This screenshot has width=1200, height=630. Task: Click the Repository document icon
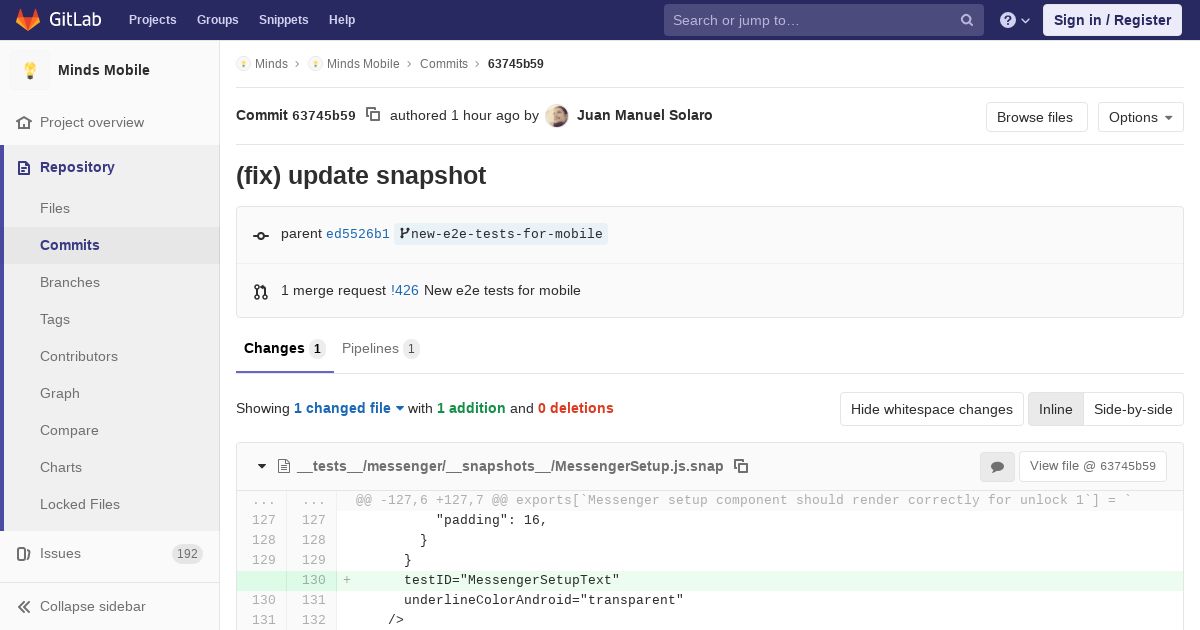click(24, 167)
